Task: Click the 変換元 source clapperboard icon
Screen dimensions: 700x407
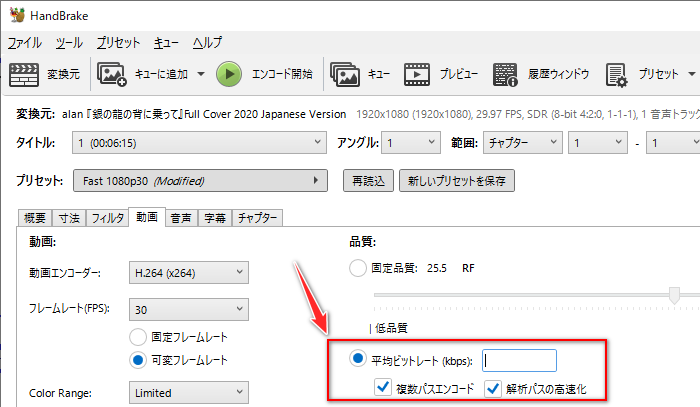Action: tap(24, 74)
